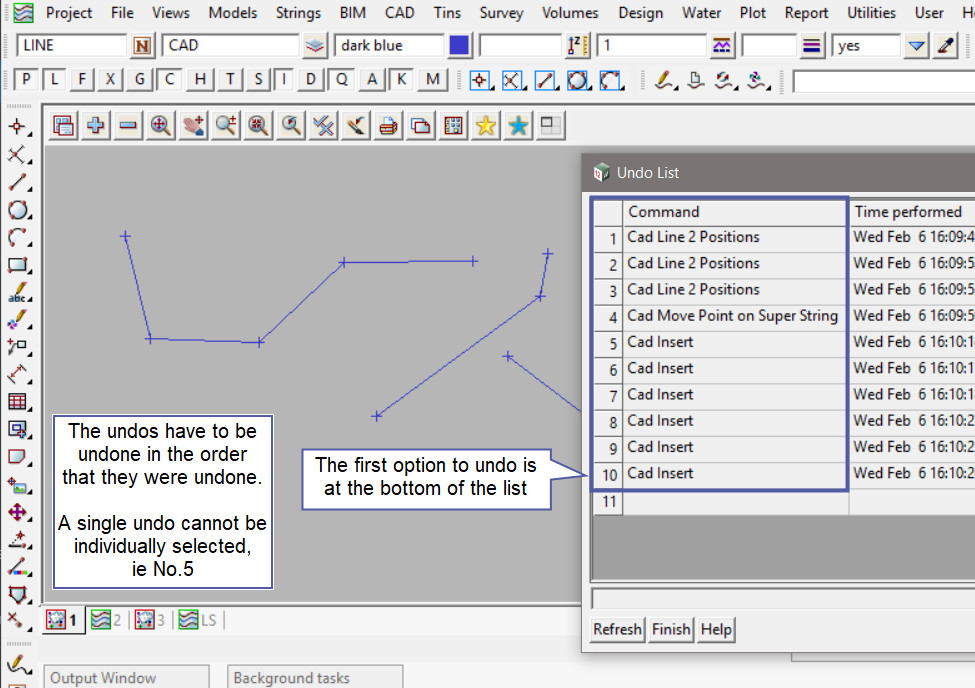Image resolution: width=975 pixels, height=688 pixels.
Task: Click the yellow star favourite icon
Action: (486, 126)
